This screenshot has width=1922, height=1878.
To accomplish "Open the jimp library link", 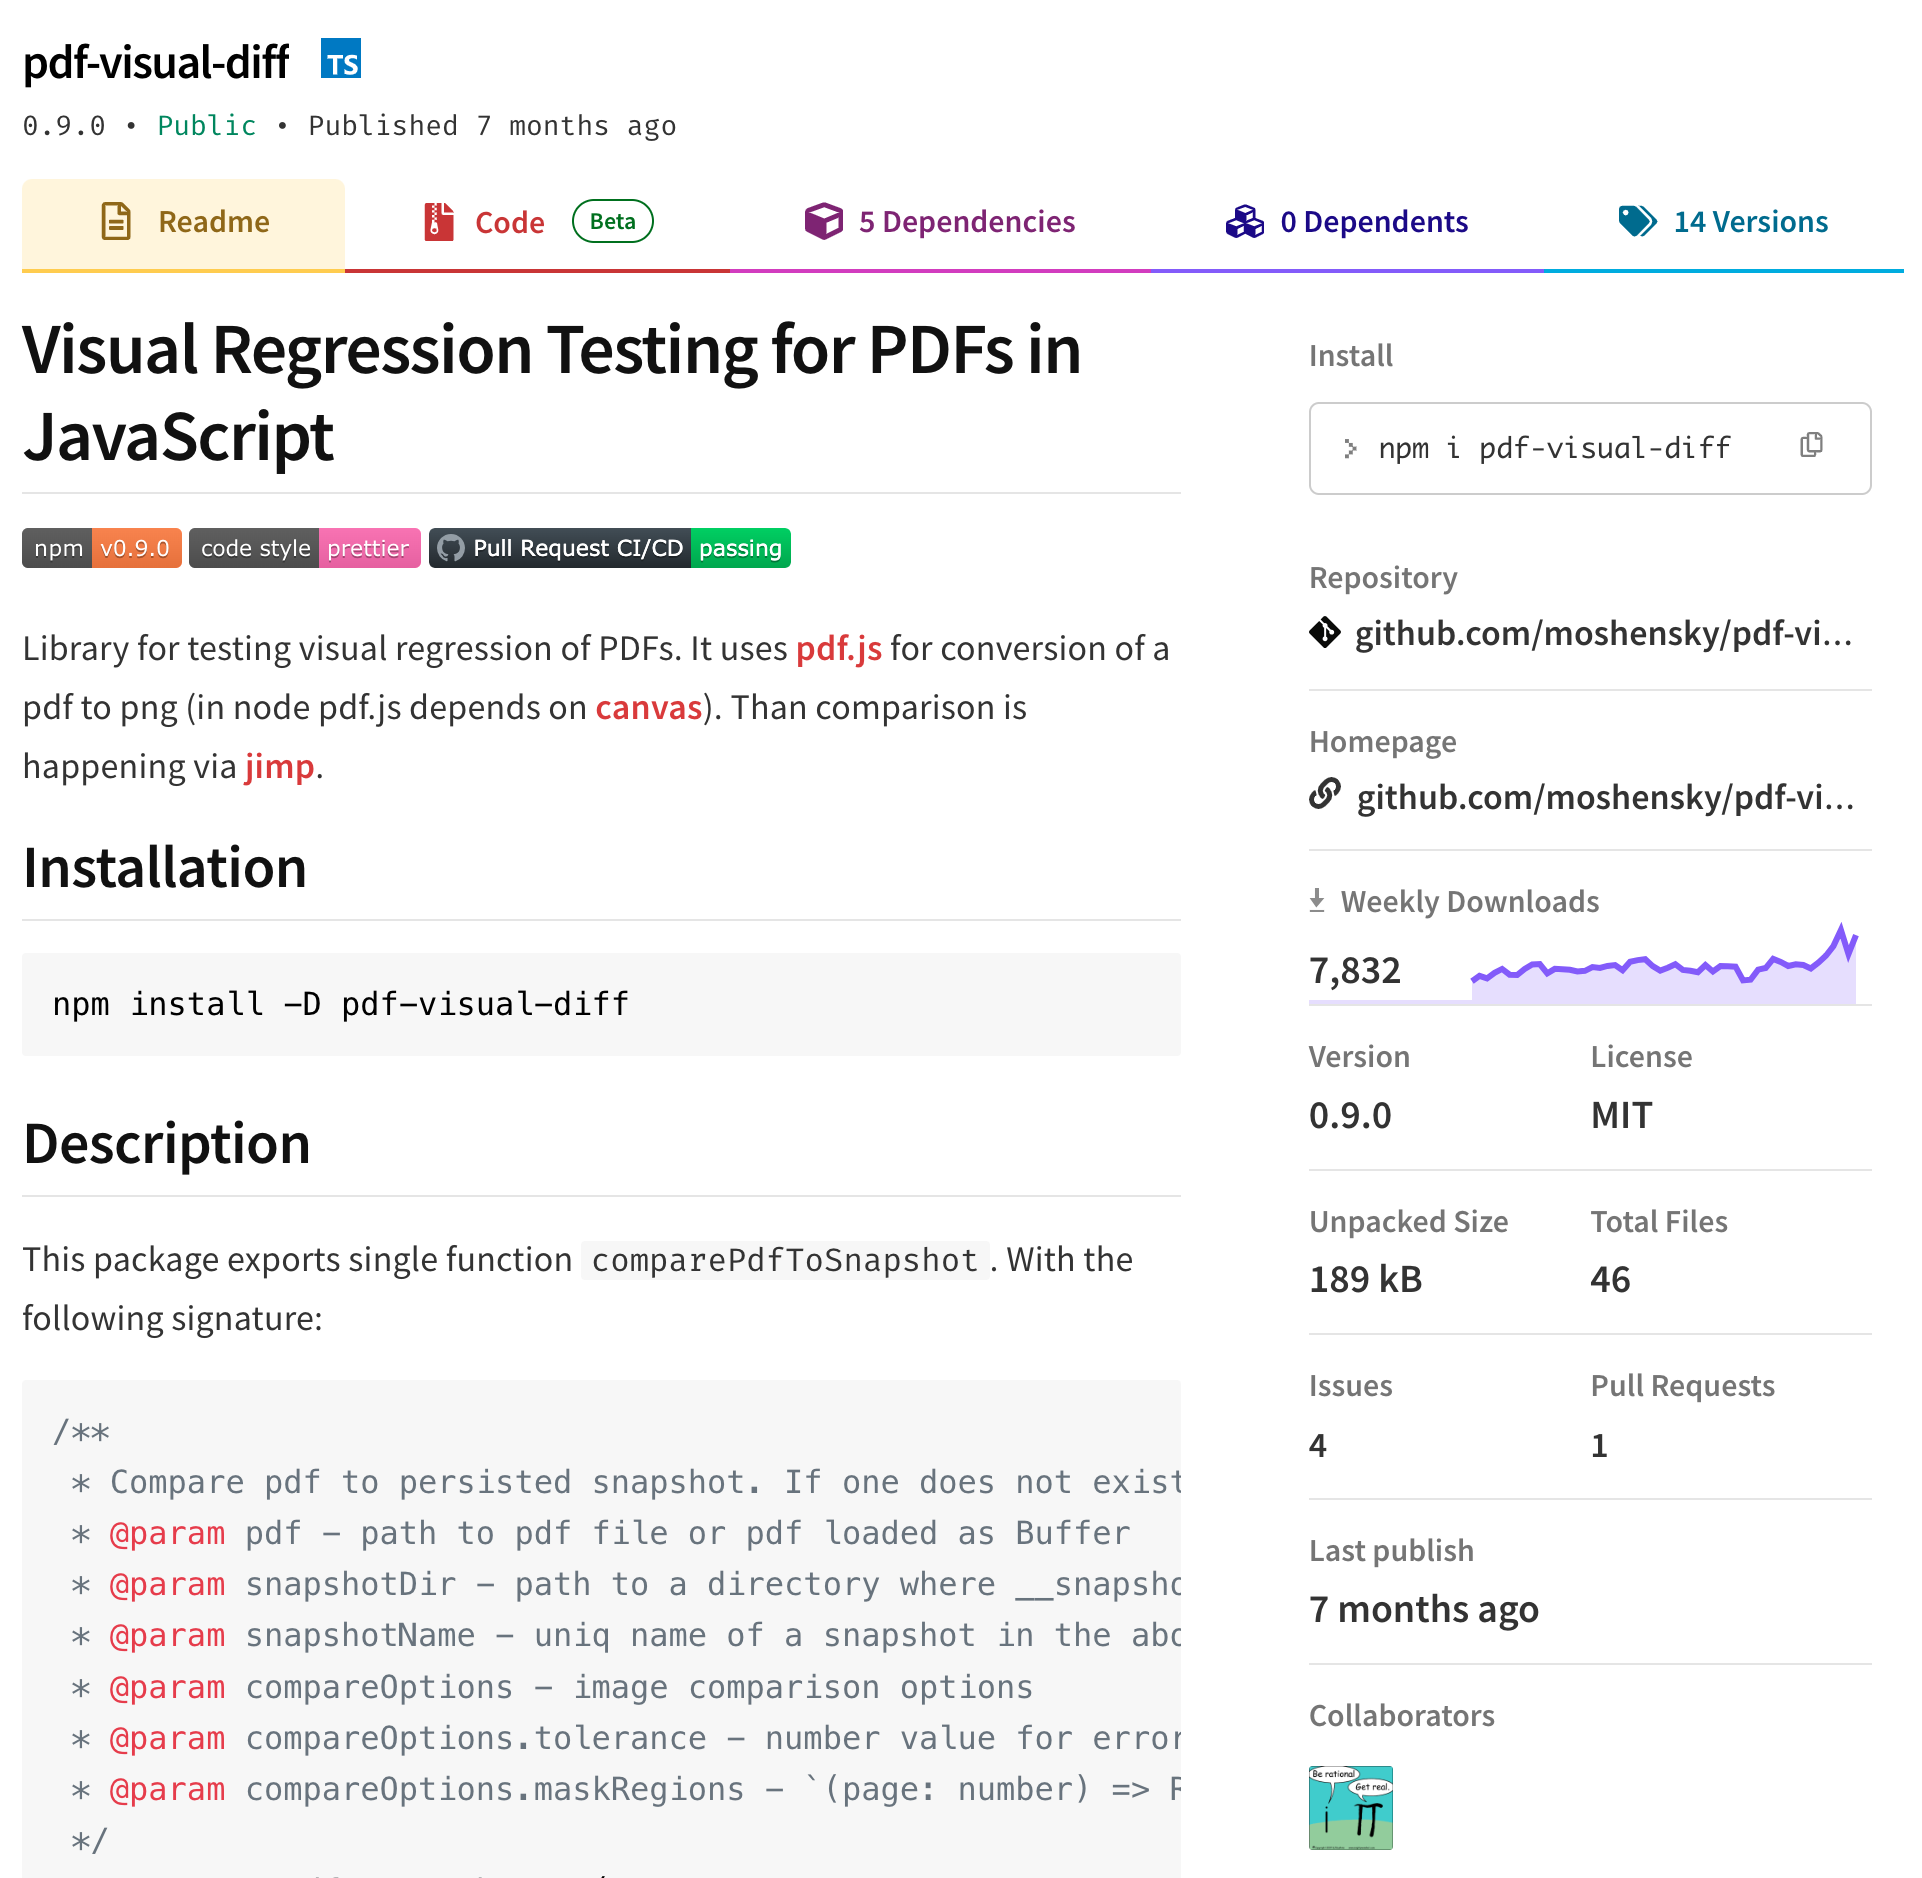I will 280,766.
